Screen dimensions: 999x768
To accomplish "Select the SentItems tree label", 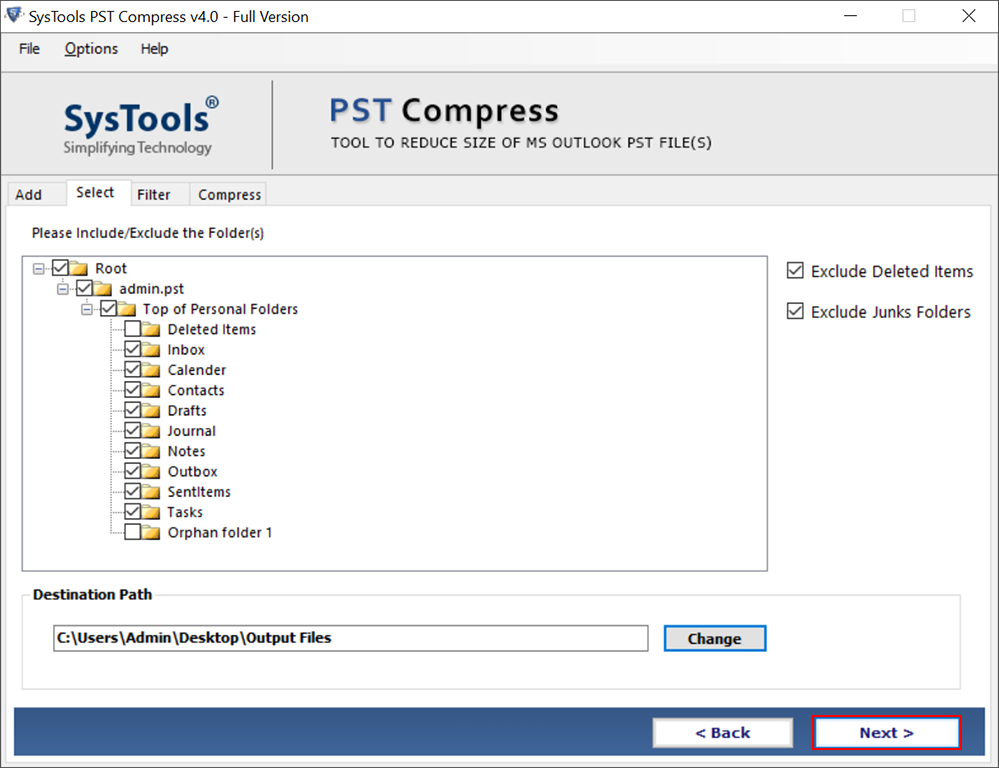I will [199, 492].
